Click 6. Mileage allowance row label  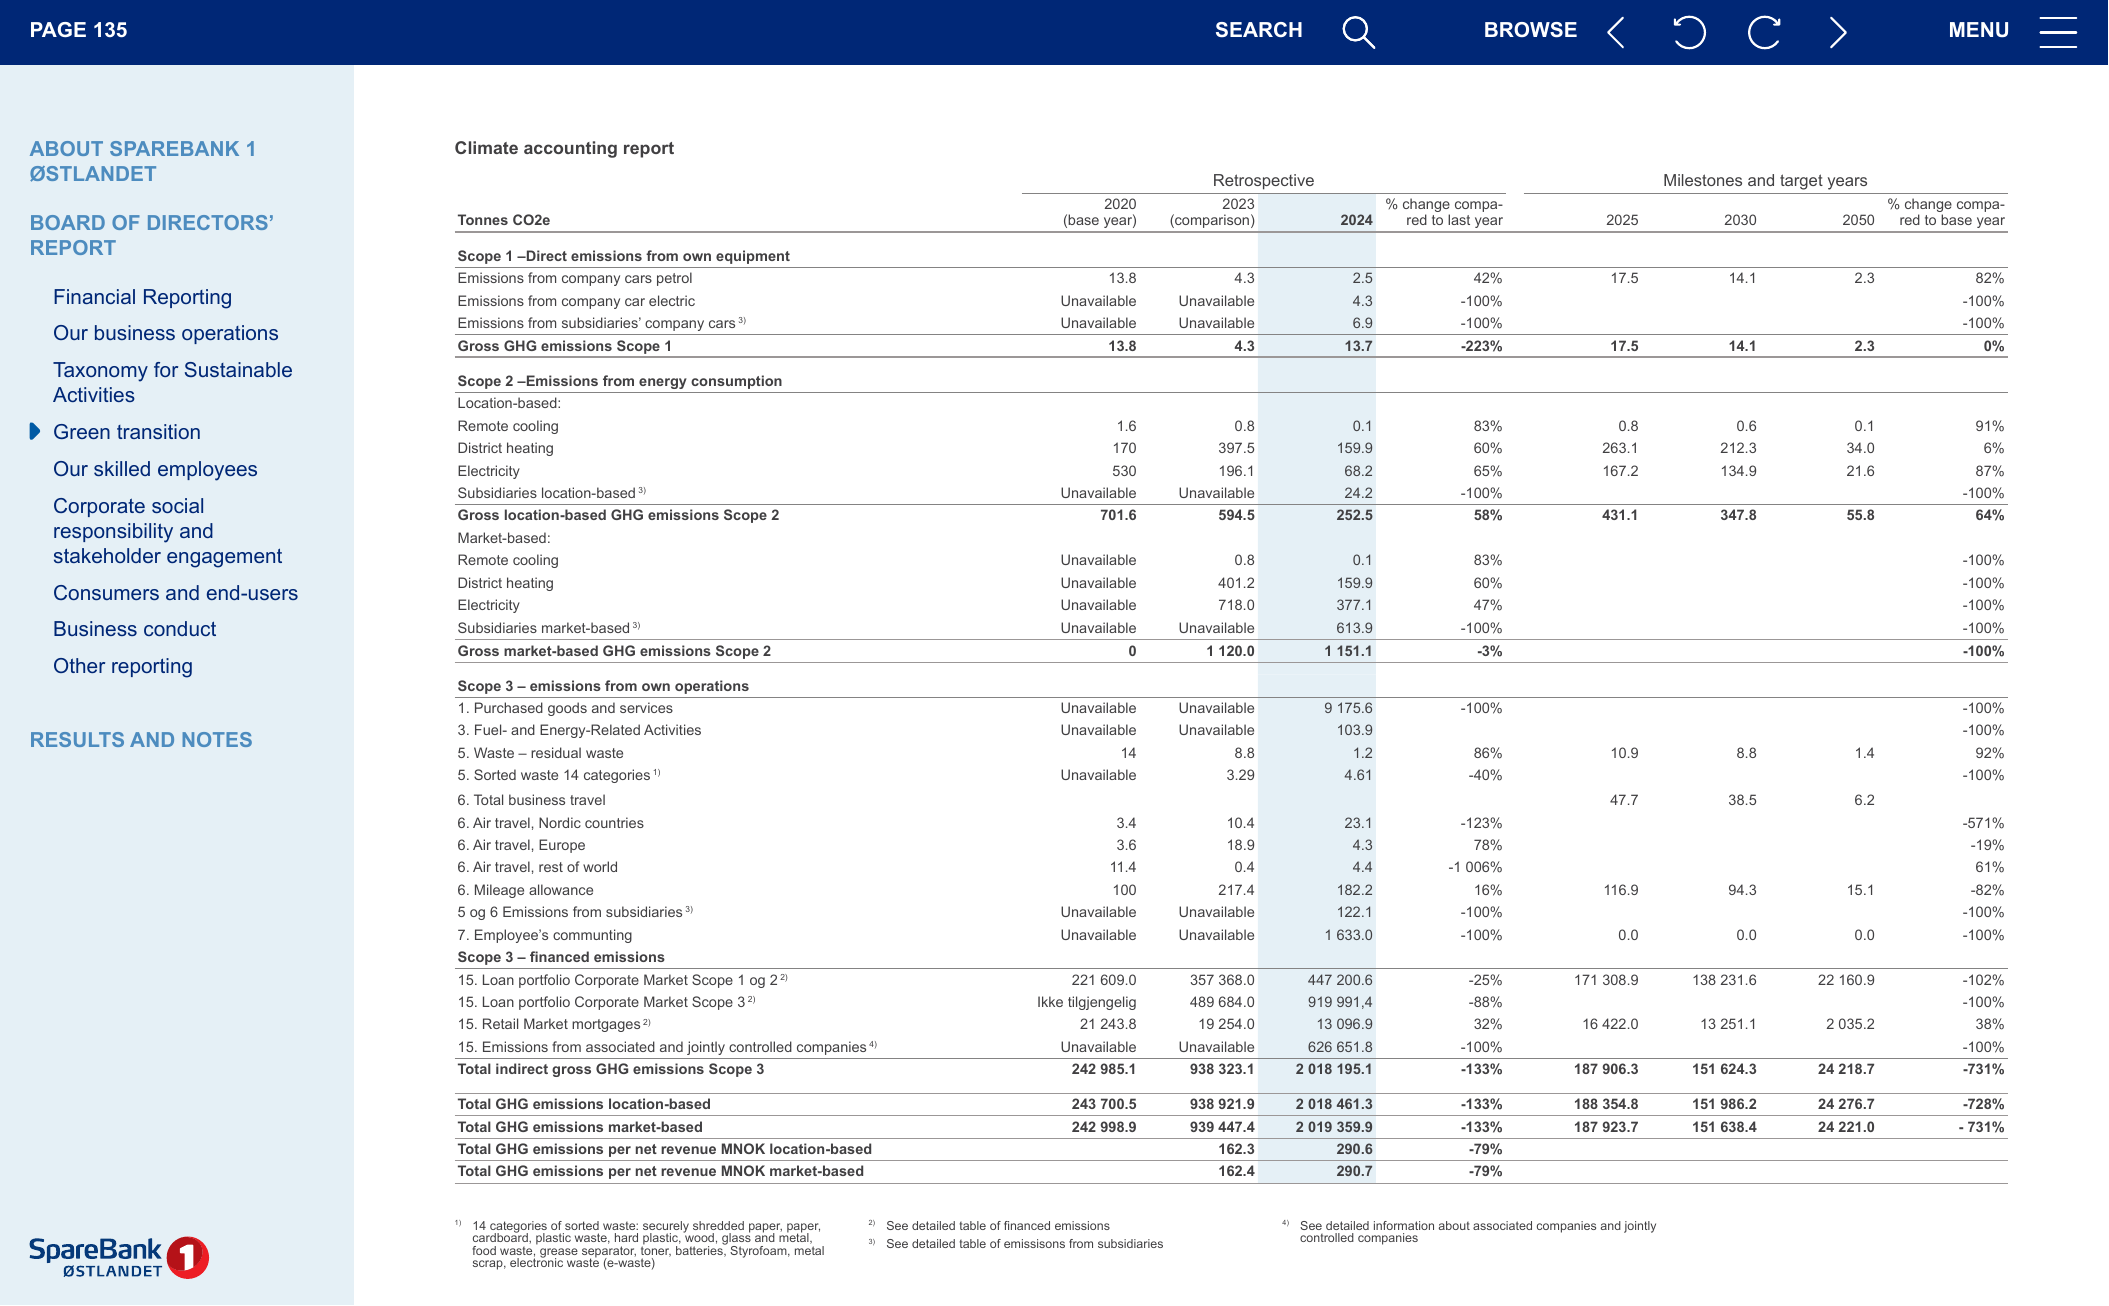click(525, 890)
